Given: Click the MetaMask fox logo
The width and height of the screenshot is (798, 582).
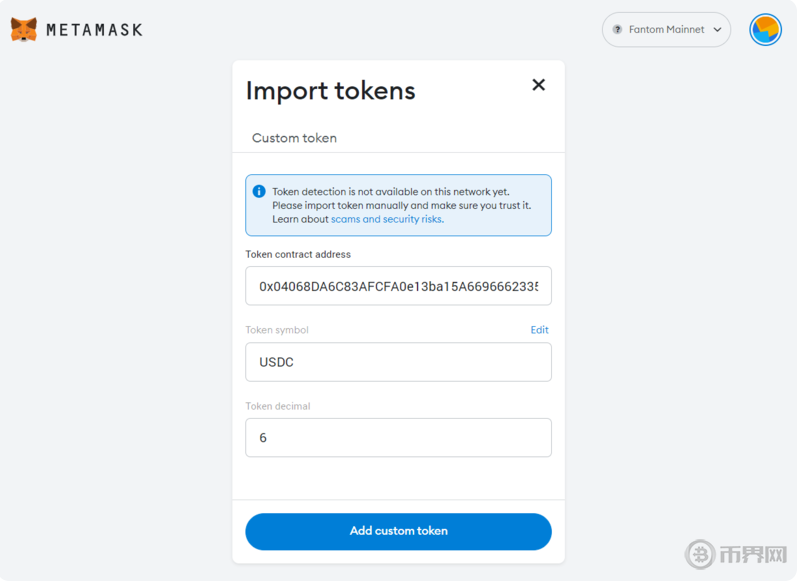Looking at the screenshot, I should click(24, 30).
